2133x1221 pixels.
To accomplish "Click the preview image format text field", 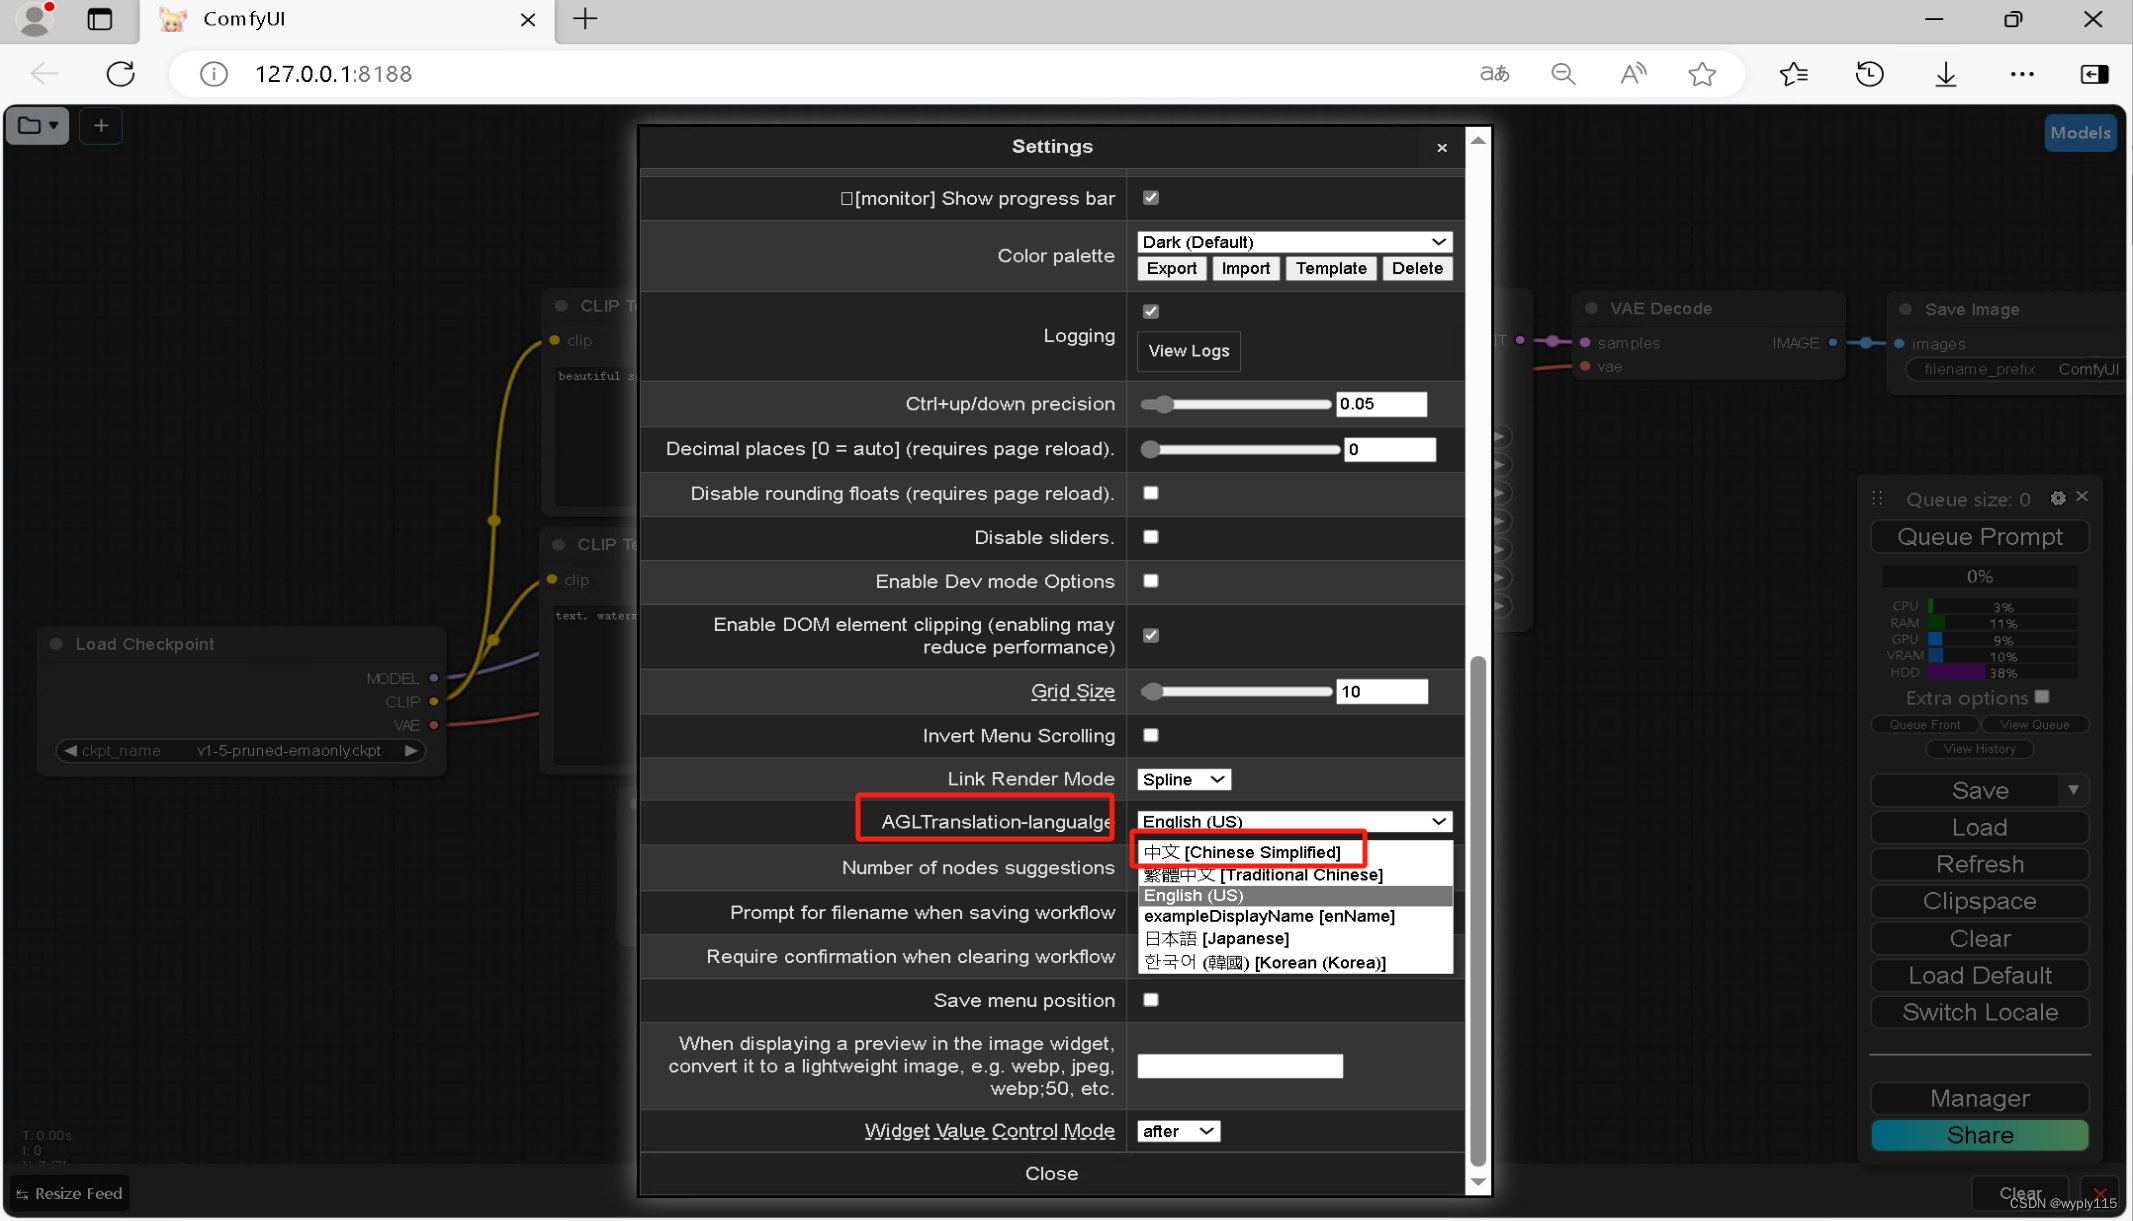I will [1240, 1066].
